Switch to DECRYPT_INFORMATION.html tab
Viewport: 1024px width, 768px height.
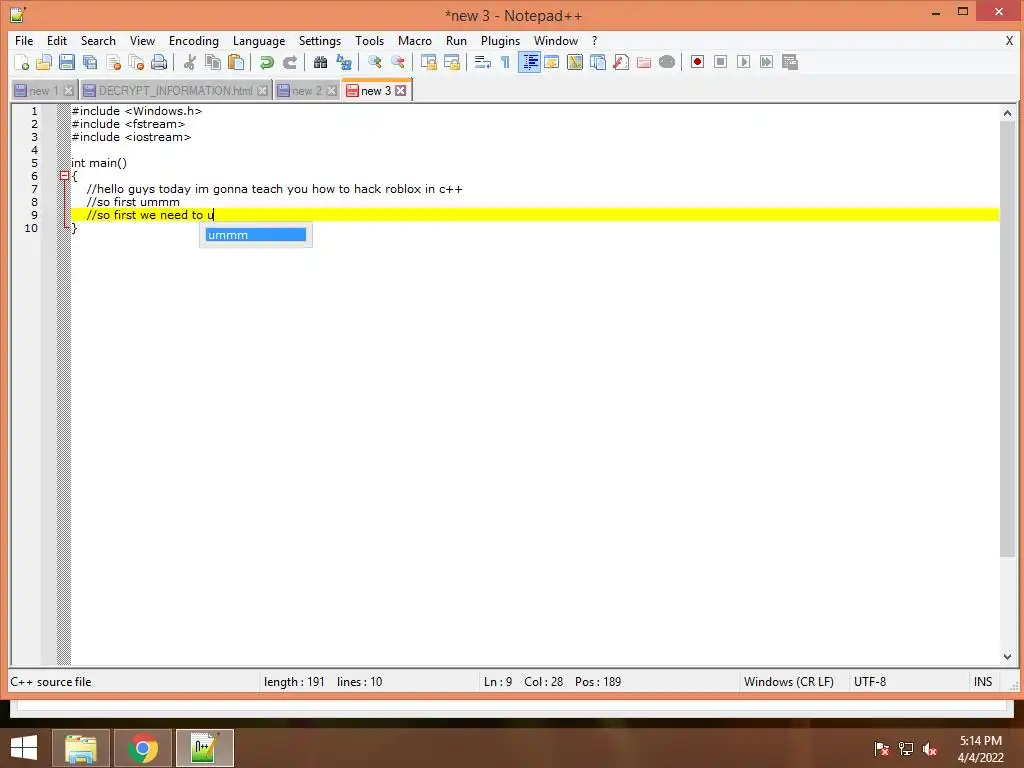[x=175, y=91]
